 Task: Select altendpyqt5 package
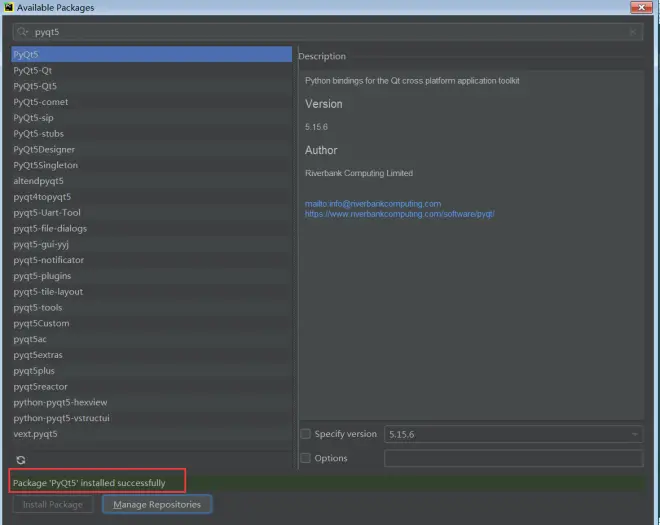152,181
